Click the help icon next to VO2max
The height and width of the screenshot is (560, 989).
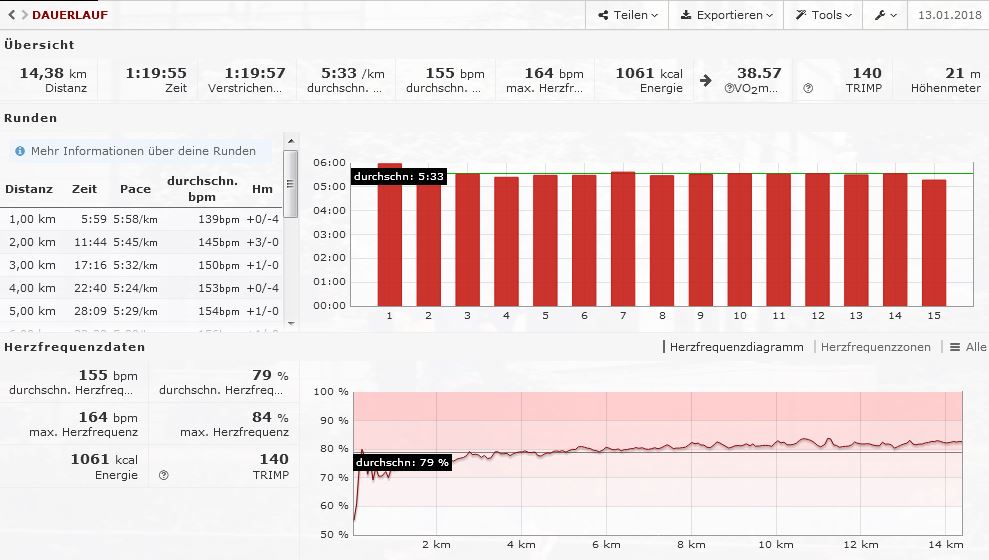pos(730,88)
